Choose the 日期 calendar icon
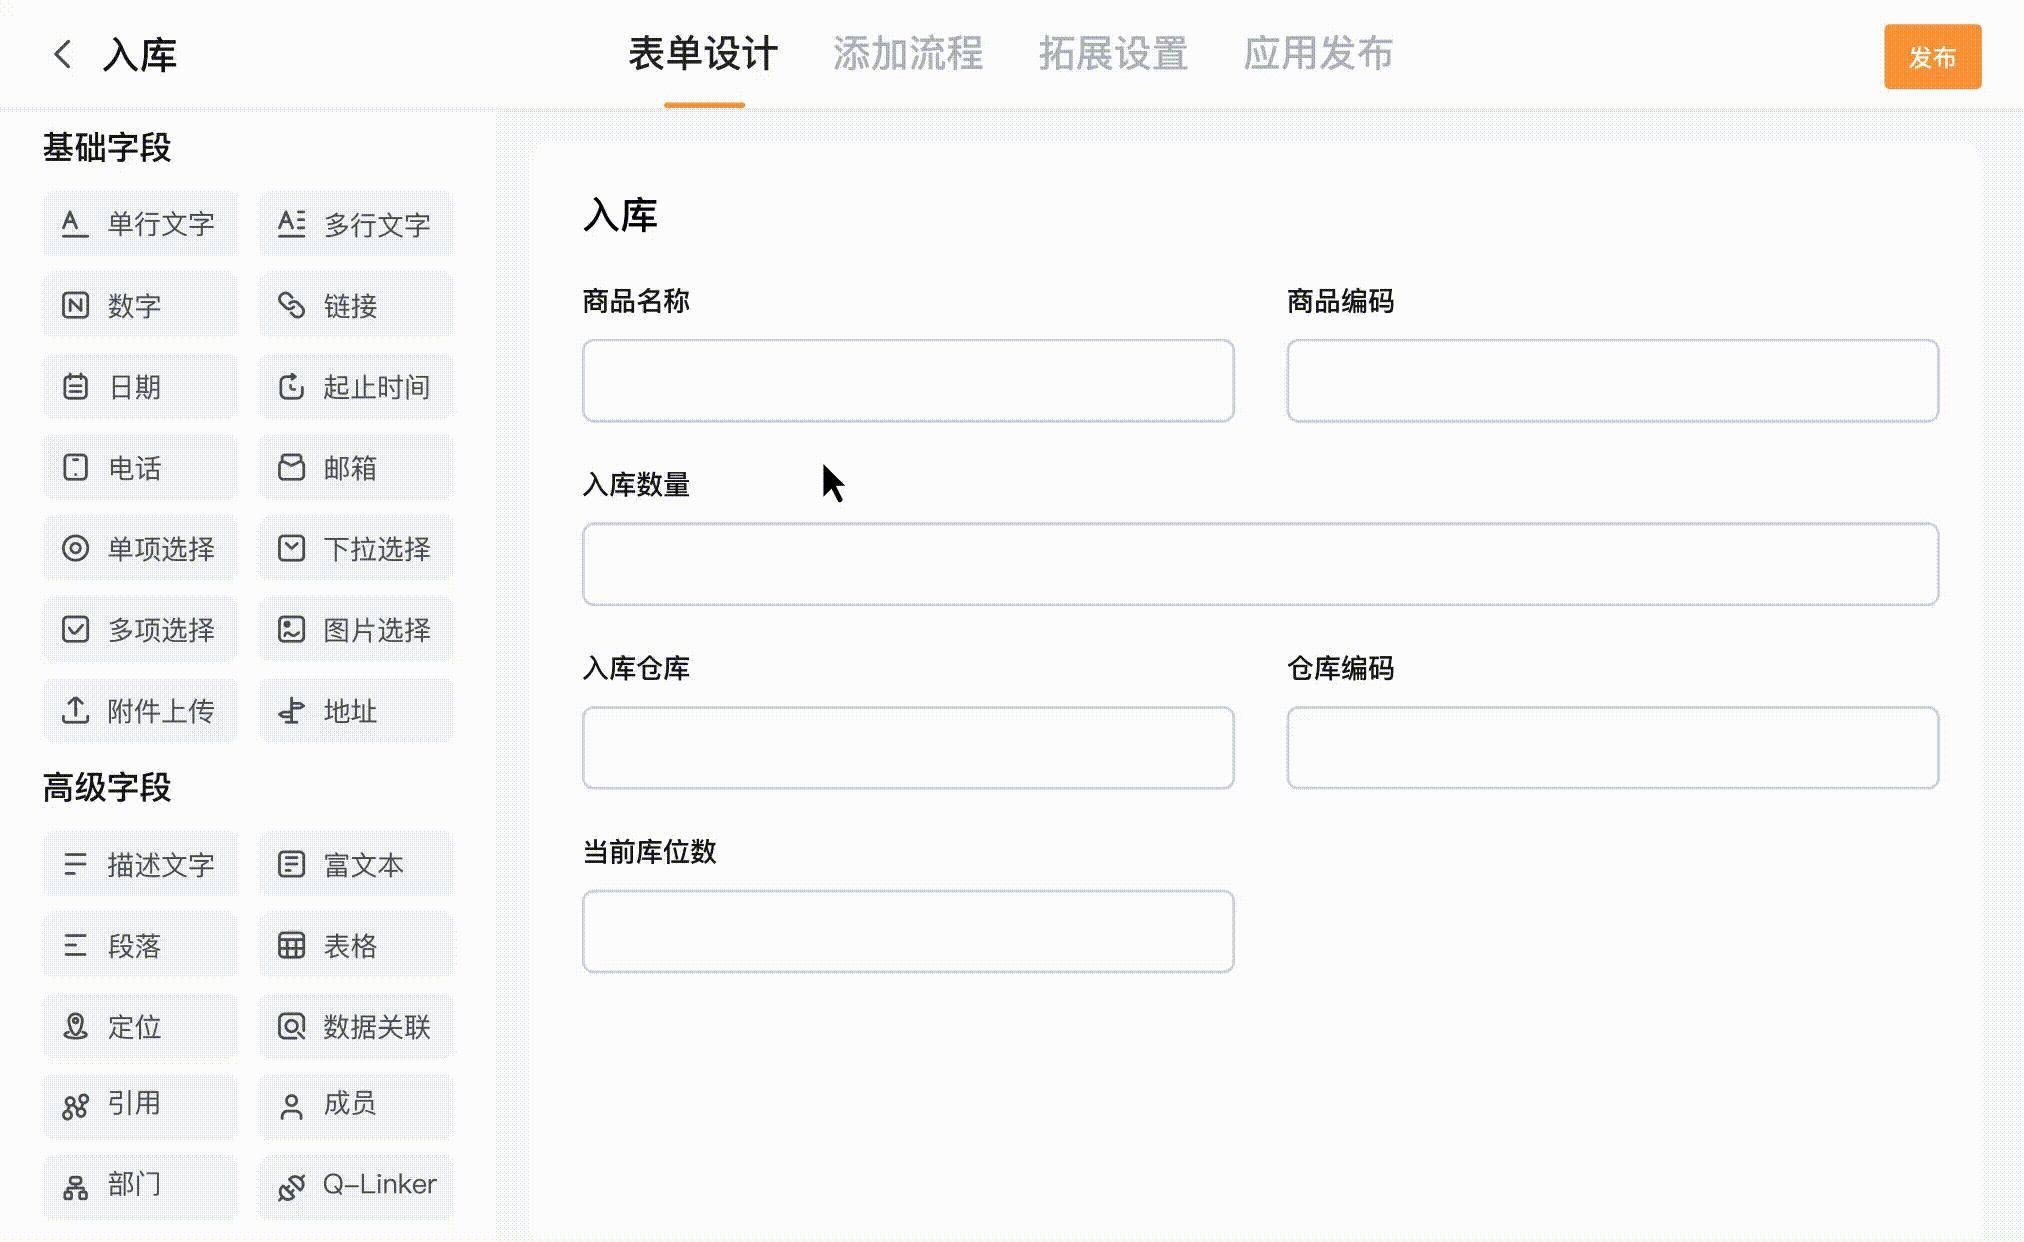The width and height of the screenshot is (2024, 1242). (x=75, y=386)
